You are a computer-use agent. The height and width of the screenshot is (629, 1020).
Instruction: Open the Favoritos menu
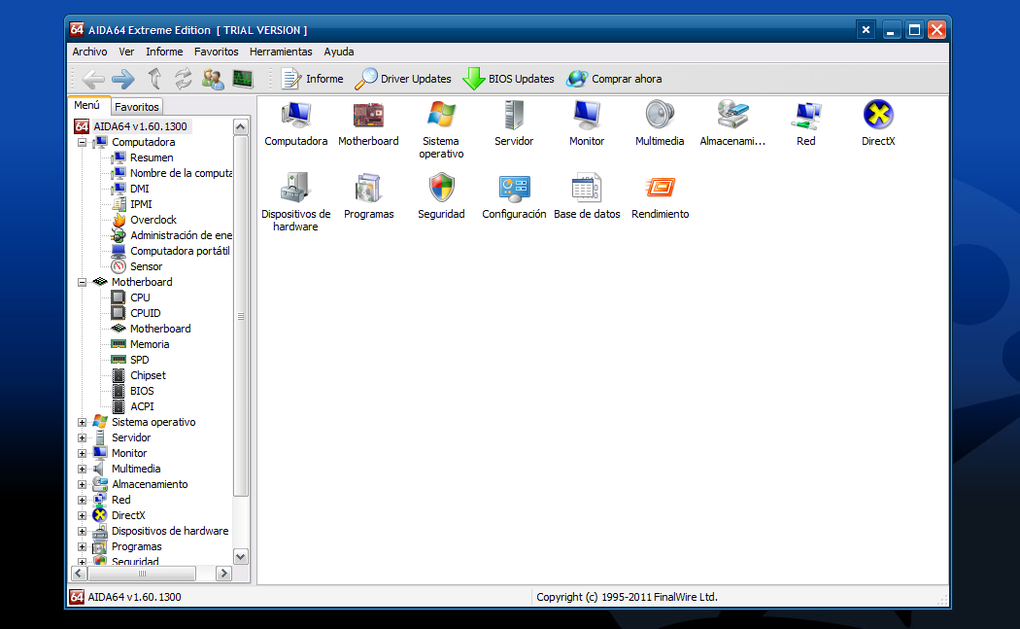(216, 51)
